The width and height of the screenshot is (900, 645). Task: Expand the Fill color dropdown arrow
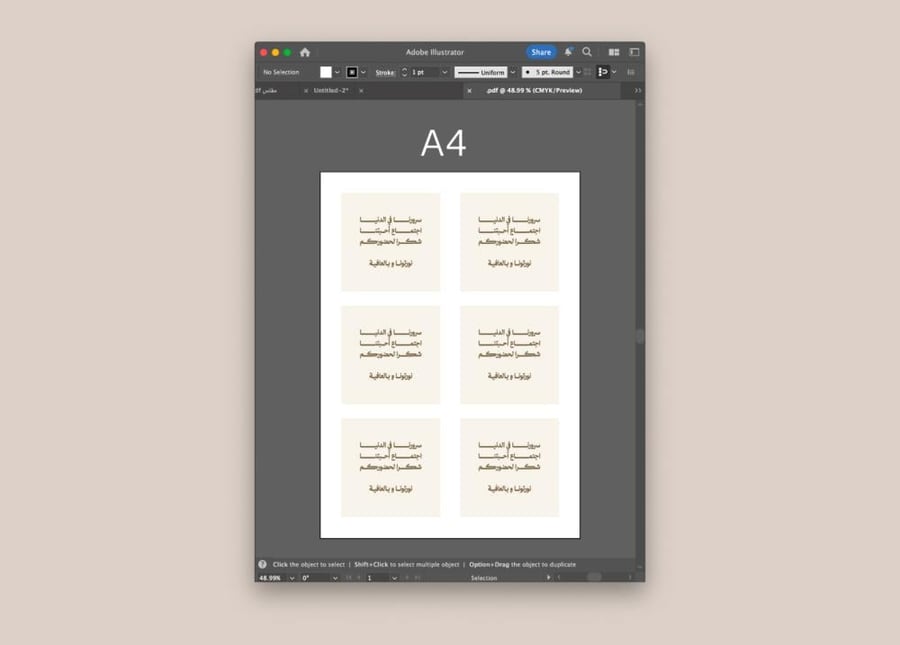coord(338,72)
